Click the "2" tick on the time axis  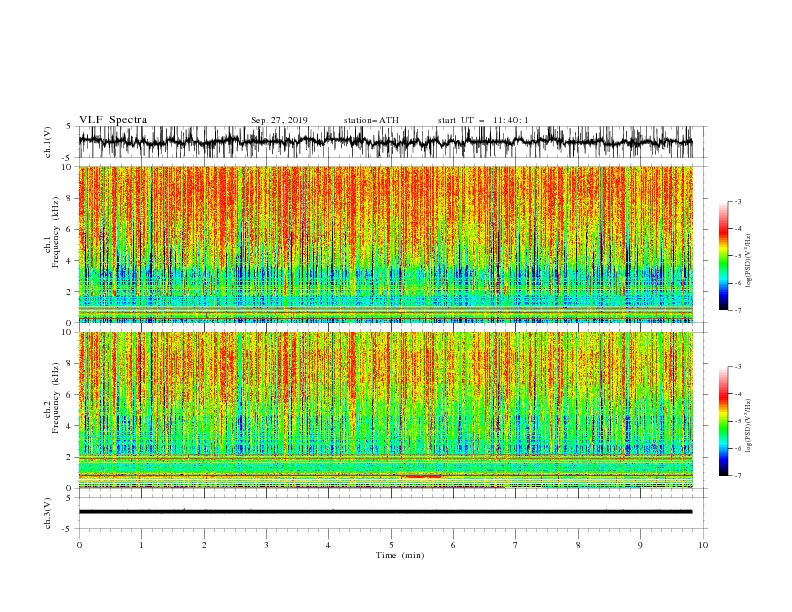tap(204, 545)
